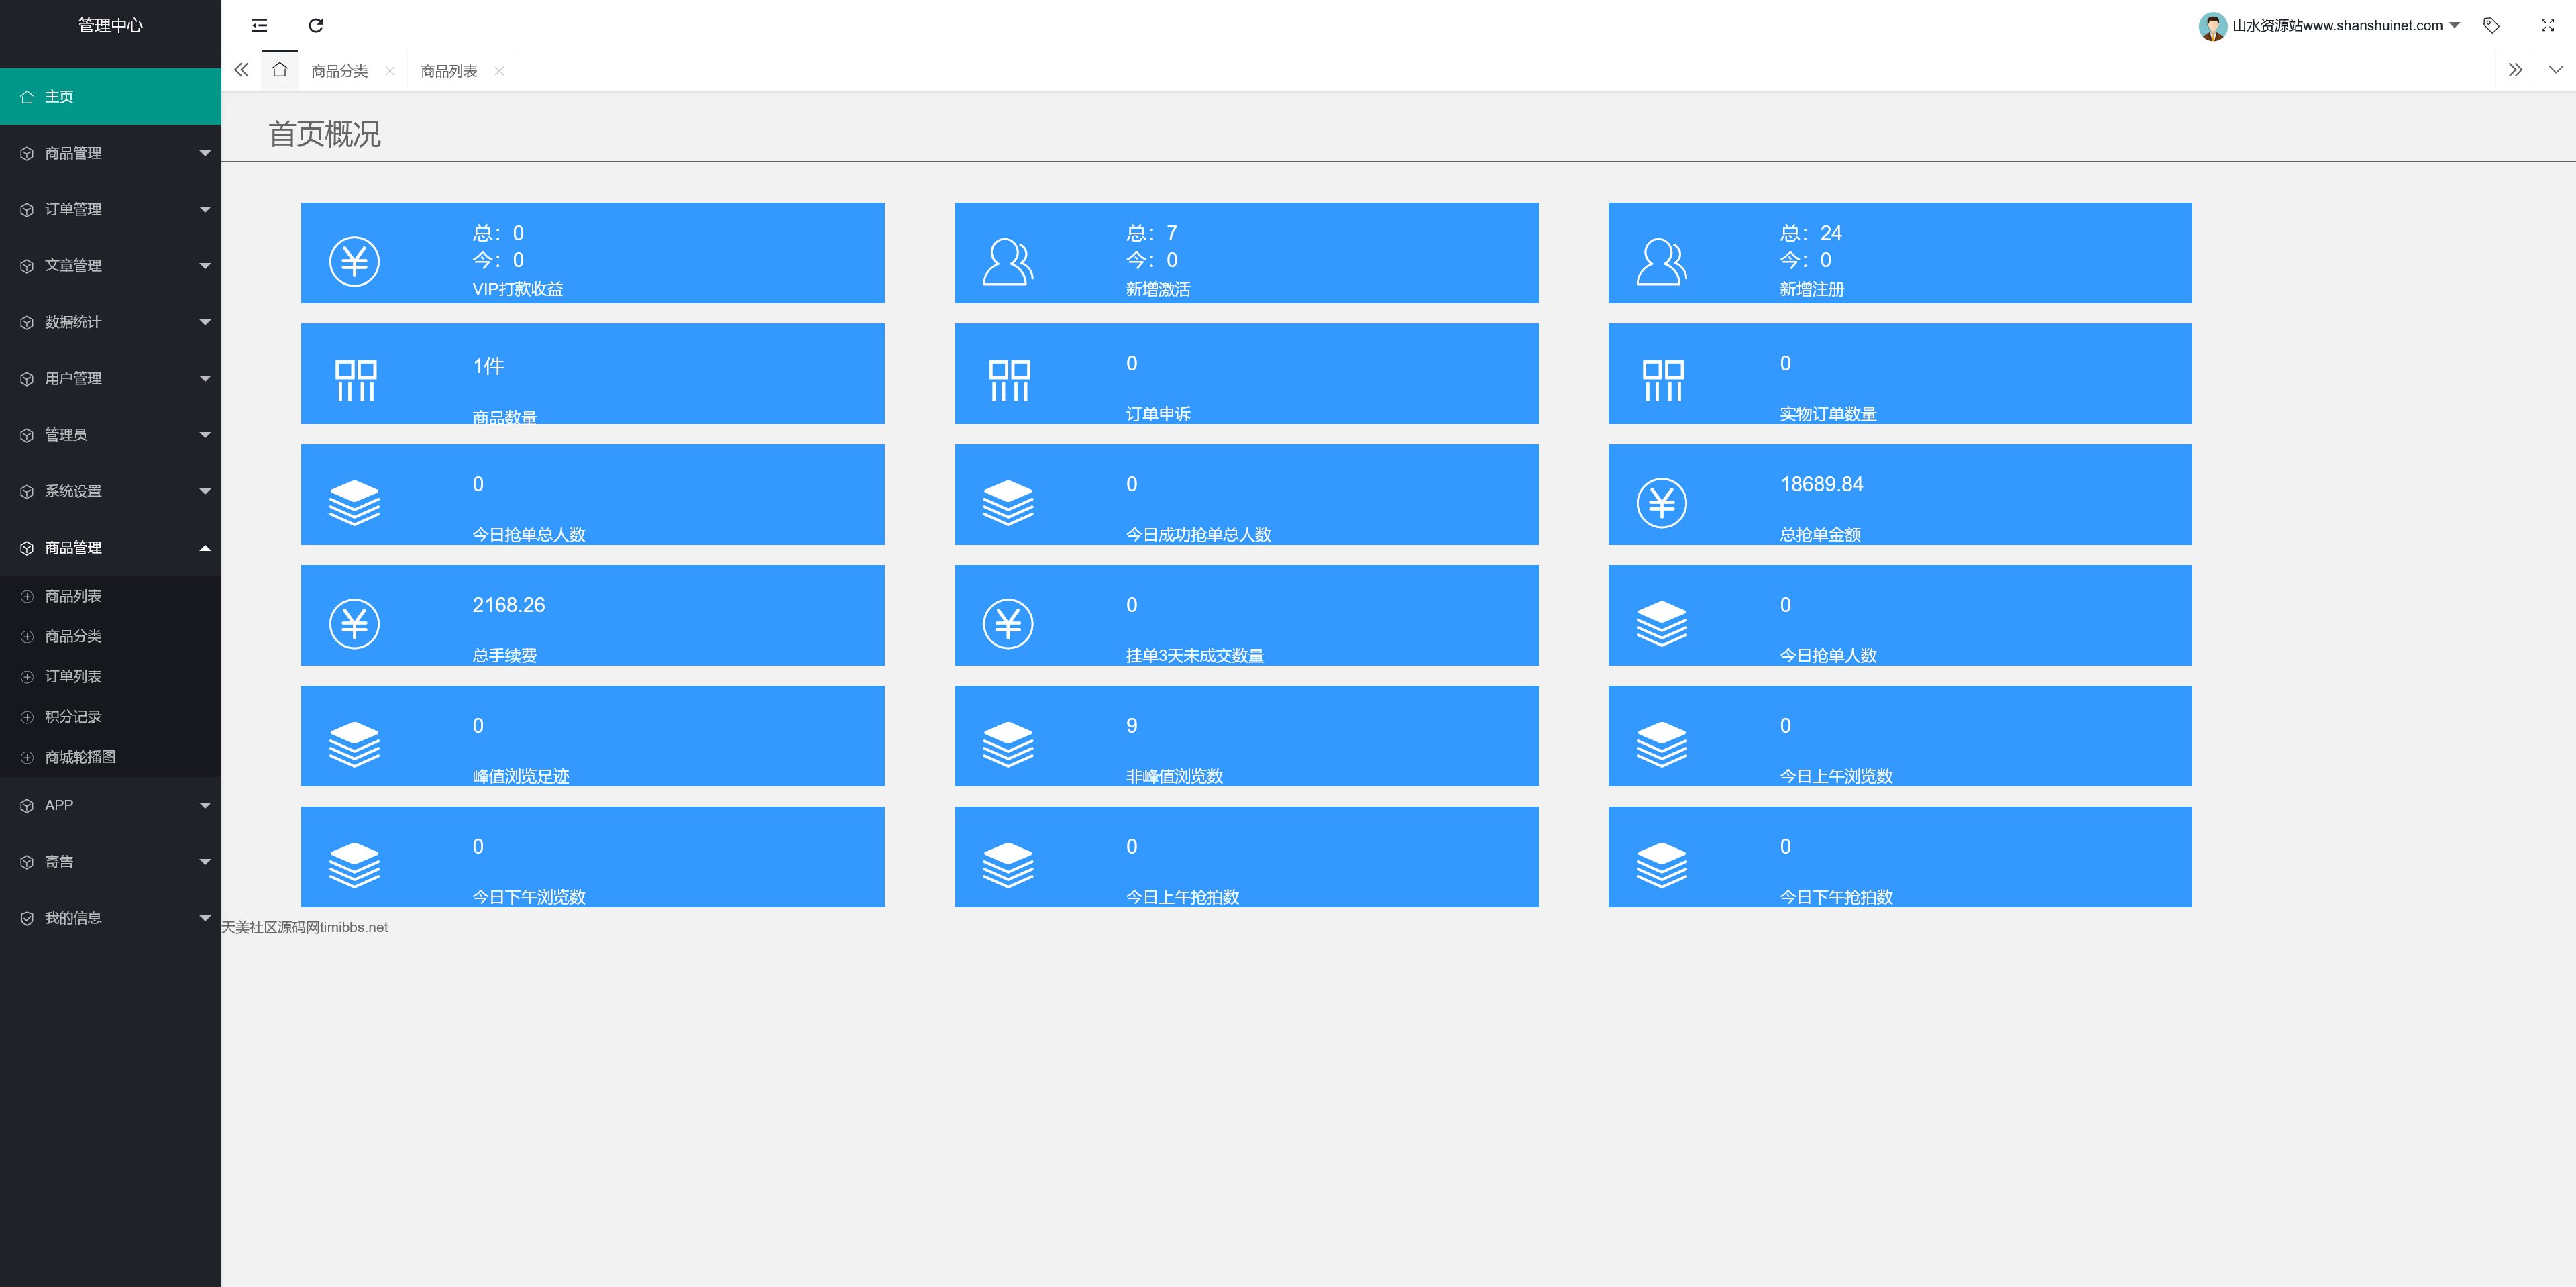Toggle the sidebar collapse hamburger icon

pyautogui.click(x=259, y=25)
